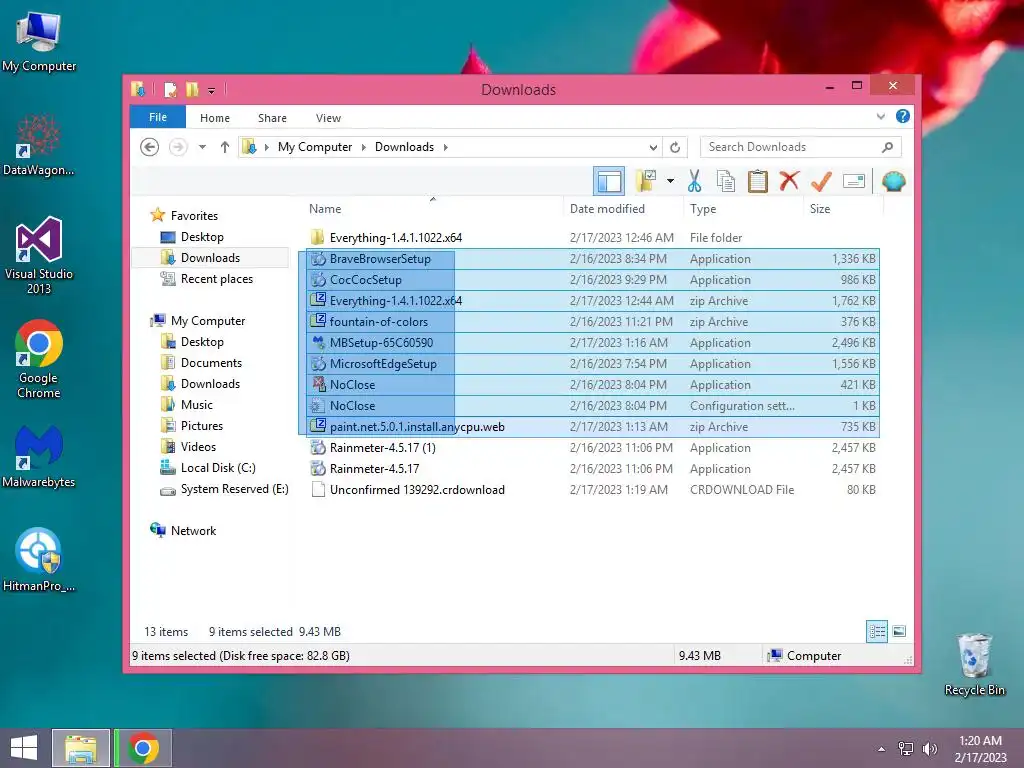Switch to the View ribbon tab
1024x768 pixels.
328,118
